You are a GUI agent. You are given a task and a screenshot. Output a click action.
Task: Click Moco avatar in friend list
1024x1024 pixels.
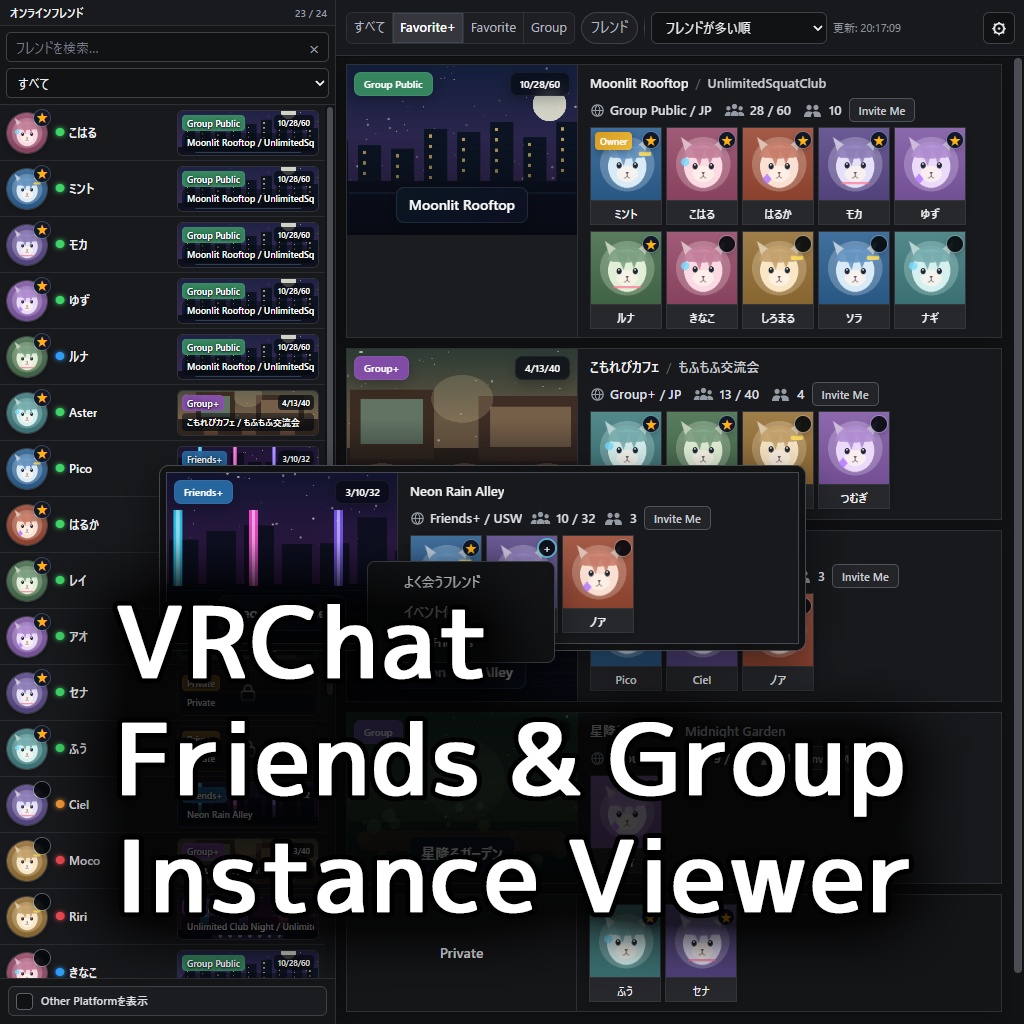pyautogui.click(x=27, y=861)
